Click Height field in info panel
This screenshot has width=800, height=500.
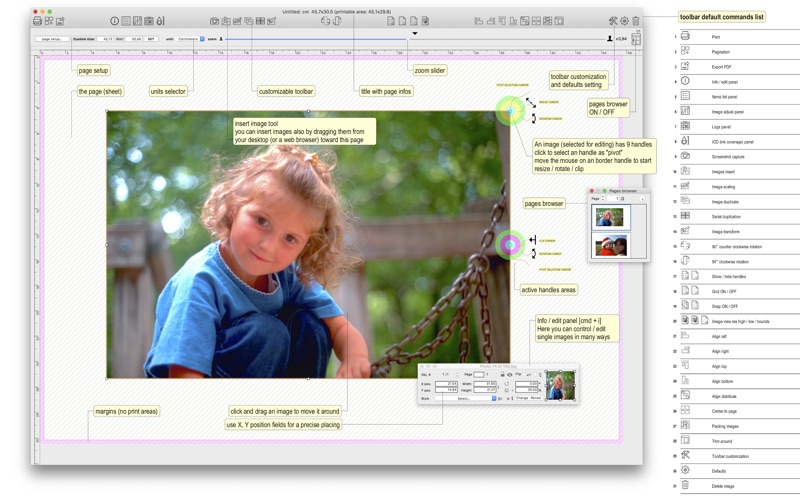[x=485, y=390]
